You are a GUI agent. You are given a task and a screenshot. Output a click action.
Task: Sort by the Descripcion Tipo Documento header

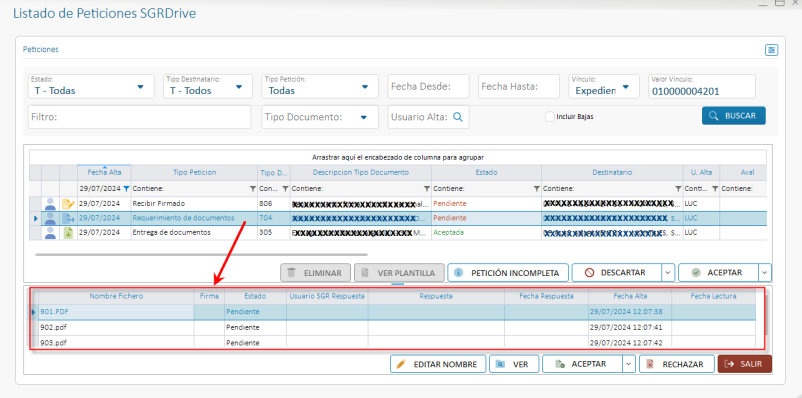pos(361,172)
